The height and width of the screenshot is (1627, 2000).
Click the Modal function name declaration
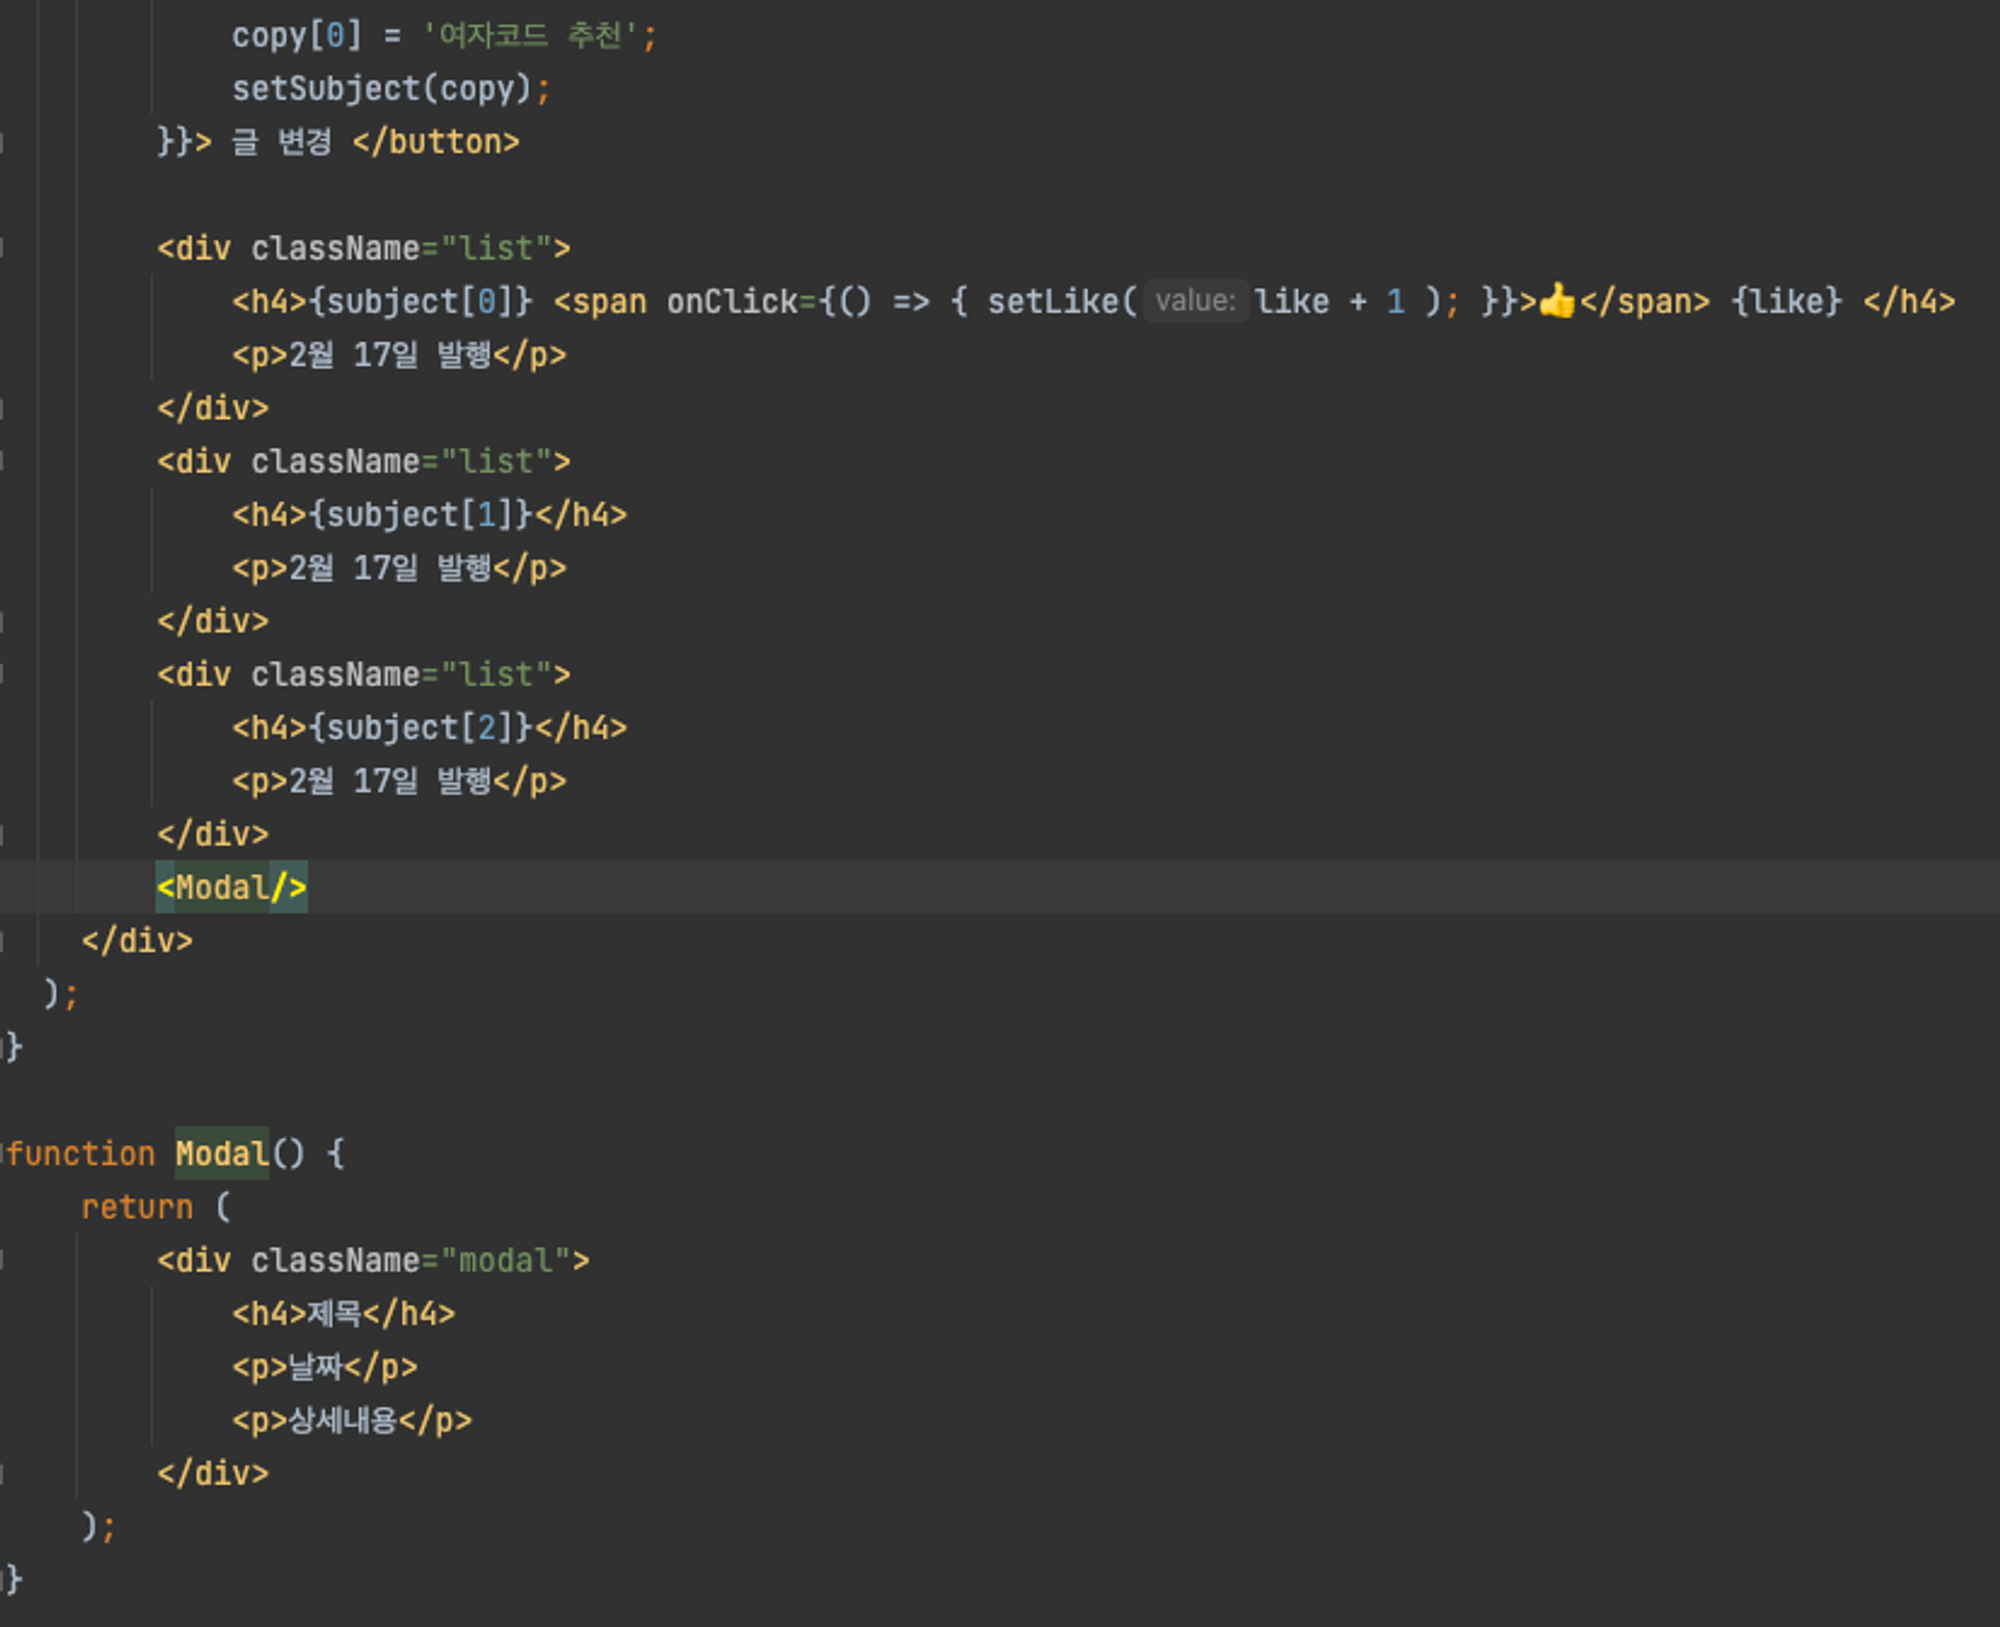pyautogui.click(x=222, y=1154)
